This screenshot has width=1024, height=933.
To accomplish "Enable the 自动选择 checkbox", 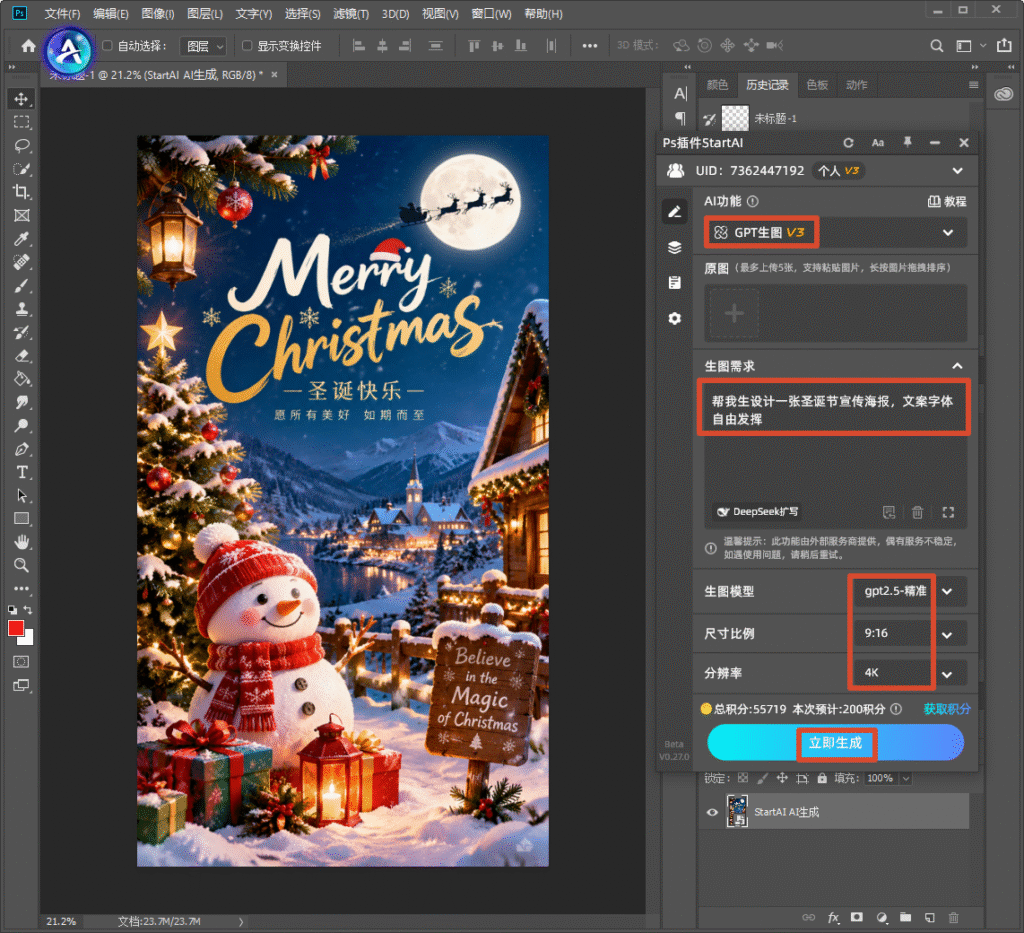I will pos(107,46).
